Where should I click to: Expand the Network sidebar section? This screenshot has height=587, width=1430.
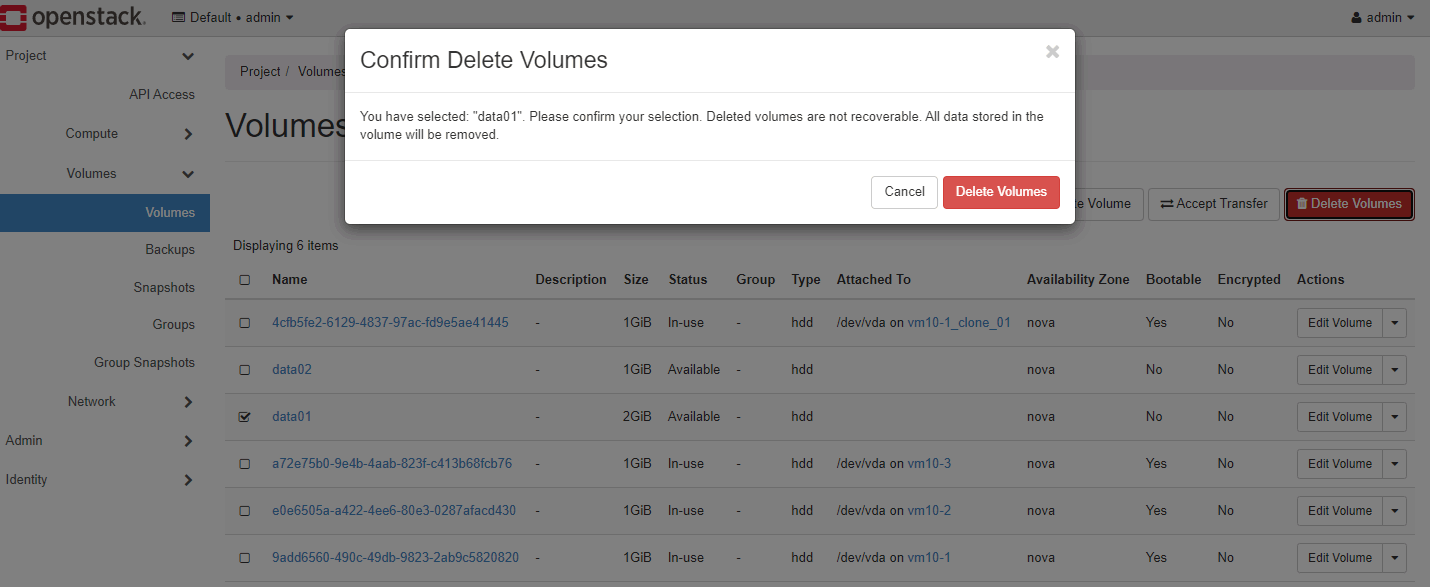pyautogui.click(x=188, y=402)
